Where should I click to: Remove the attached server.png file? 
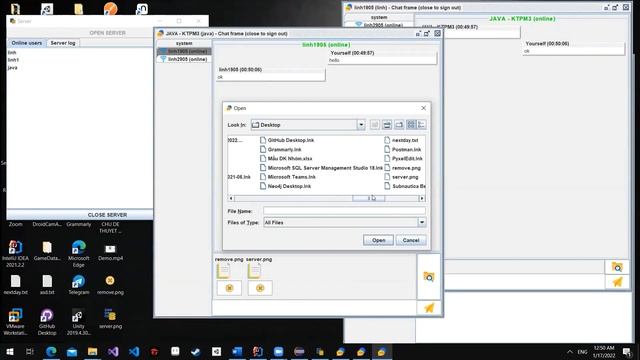[x=260, y=288]
